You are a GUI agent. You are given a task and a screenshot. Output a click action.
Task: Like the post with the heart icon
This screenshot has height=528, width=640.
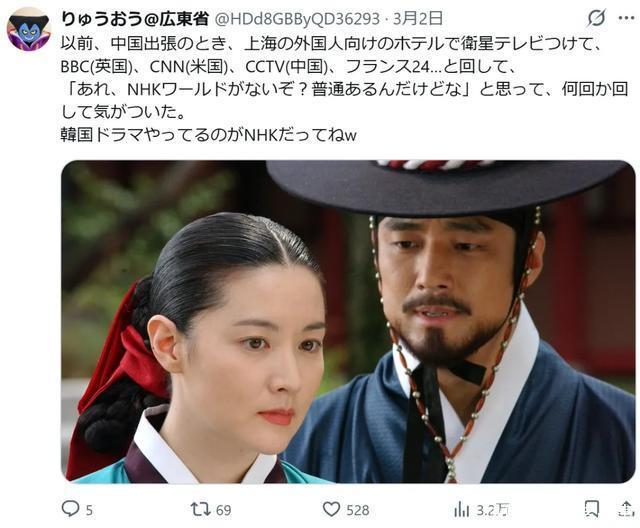click(331, 509)
